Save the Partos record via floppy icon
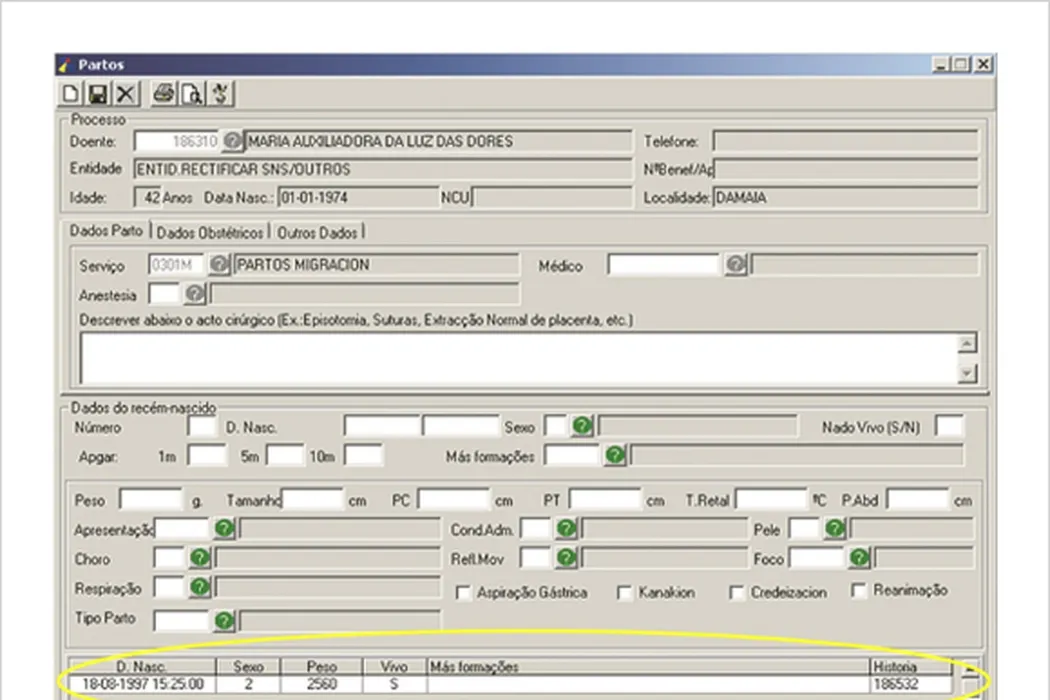1050x700 pixels. point(97,94)
